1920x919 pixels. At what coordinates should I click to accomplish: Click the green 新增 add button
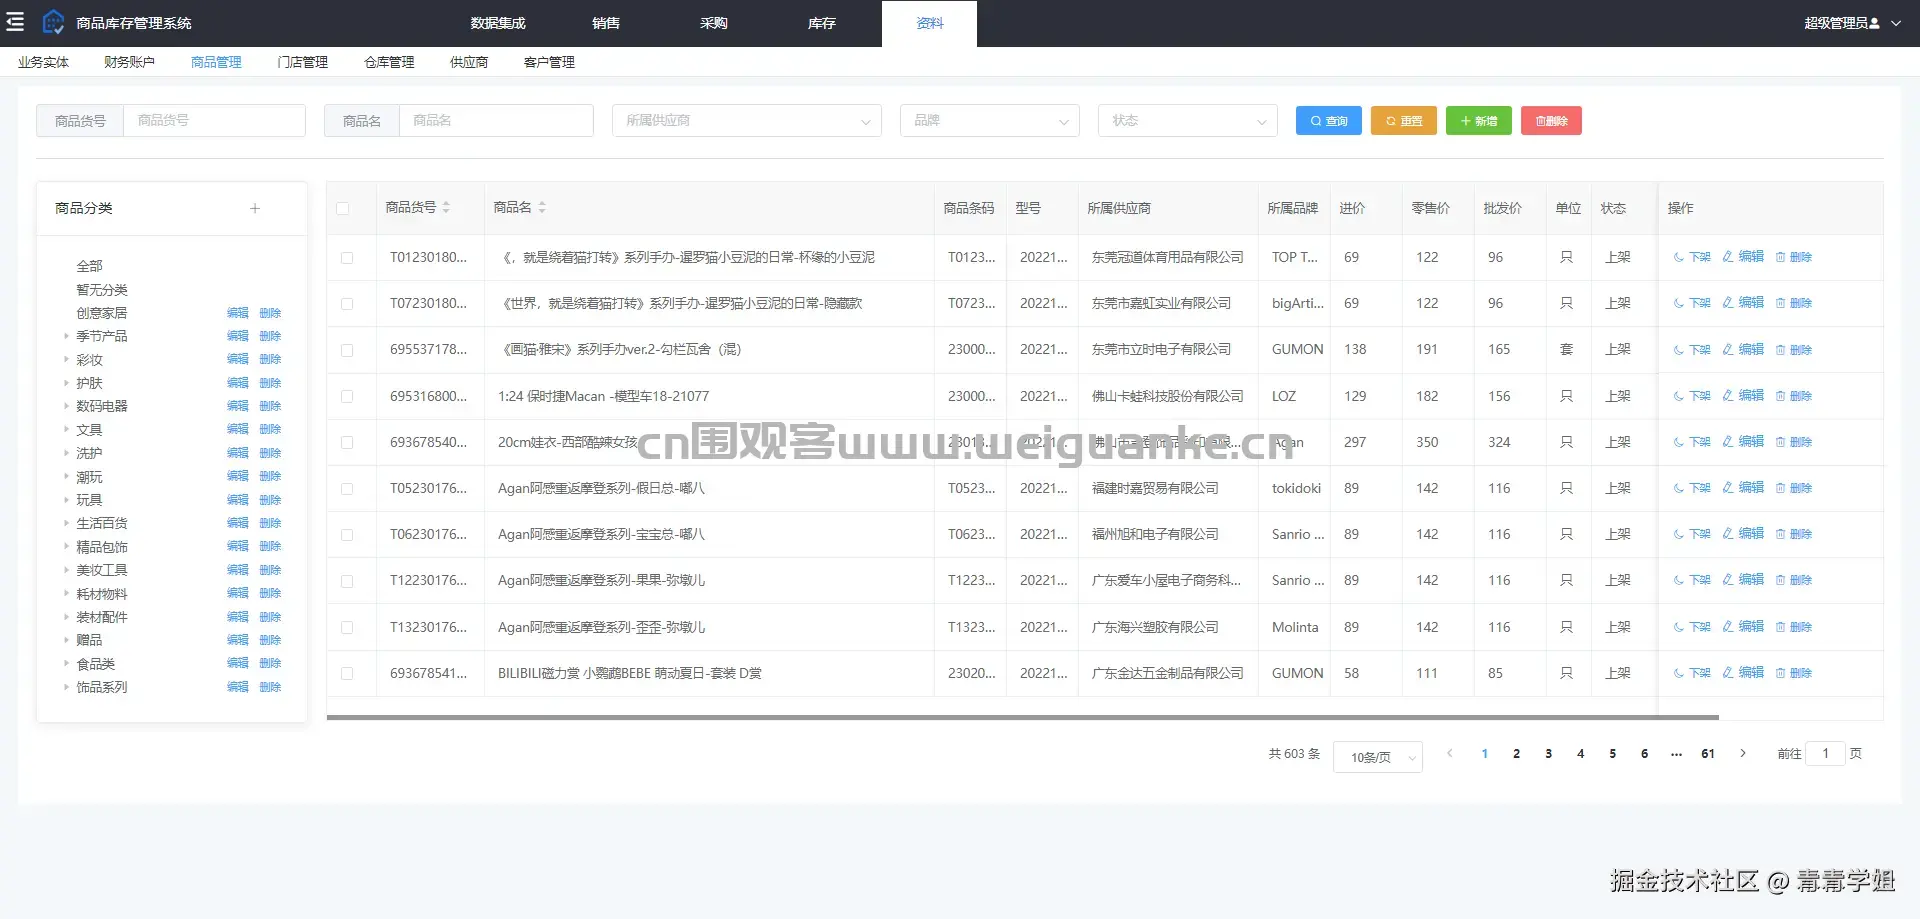coord(1479,121)
